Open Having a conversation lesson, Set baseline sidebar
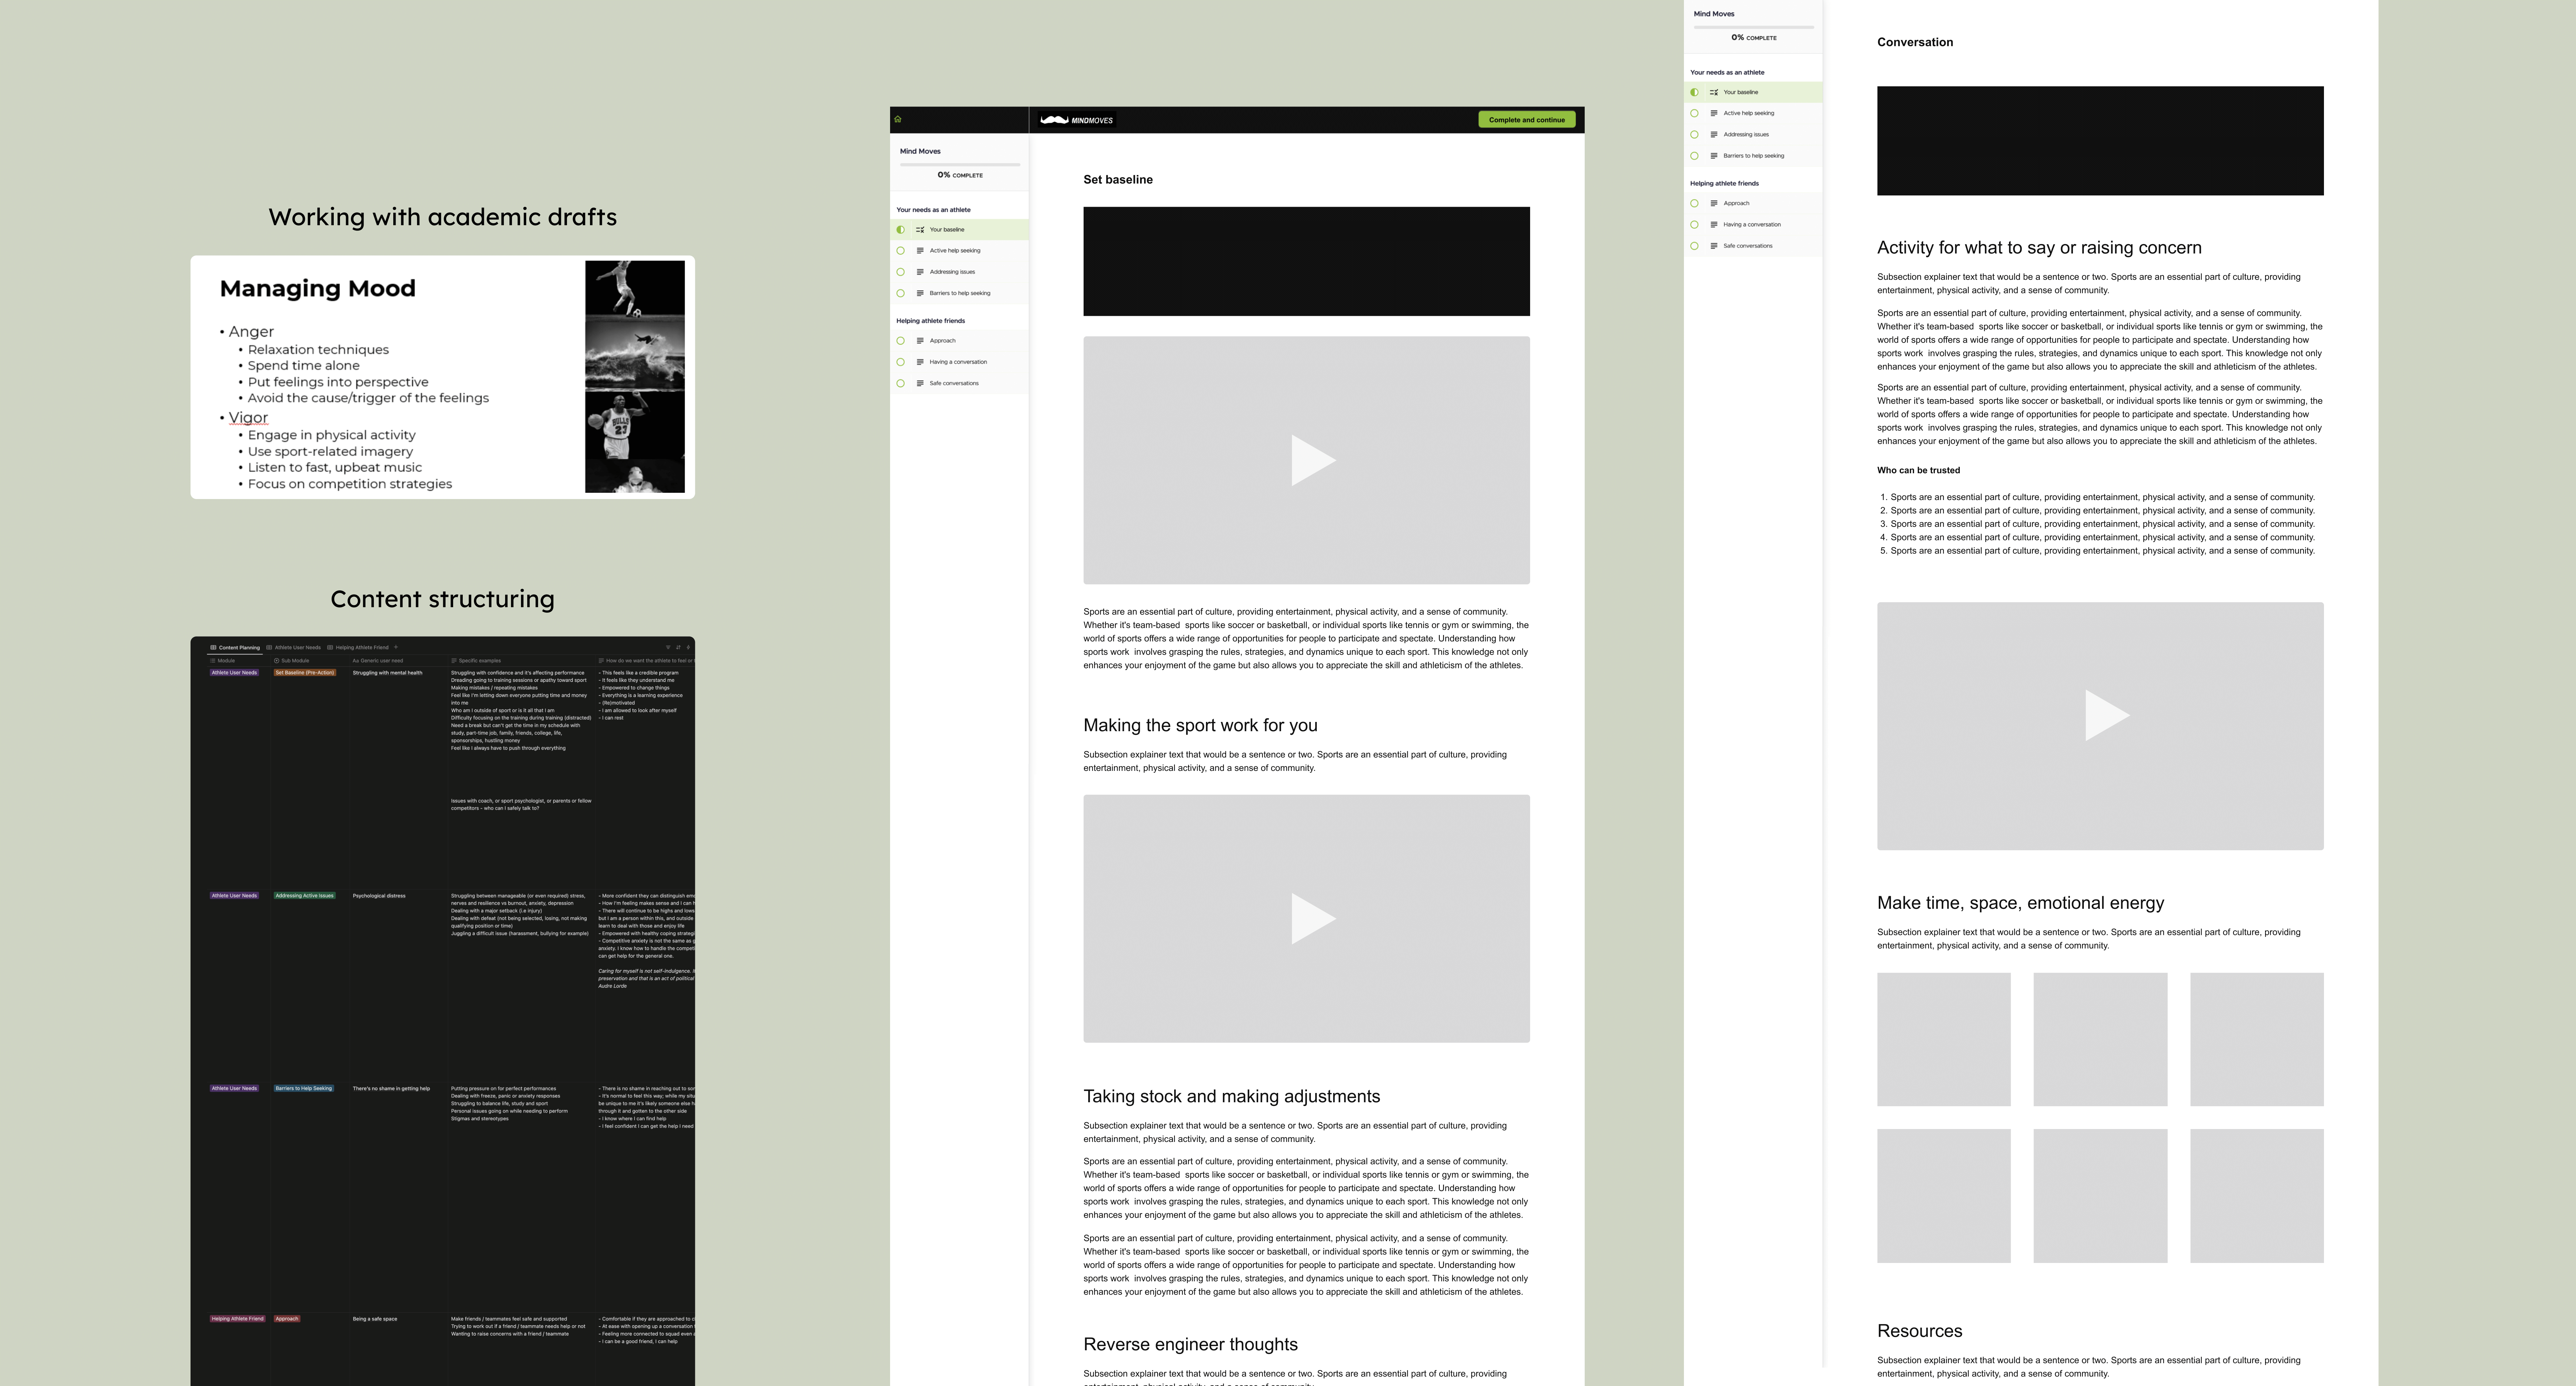The image size is (2576, 1386). 959,362
